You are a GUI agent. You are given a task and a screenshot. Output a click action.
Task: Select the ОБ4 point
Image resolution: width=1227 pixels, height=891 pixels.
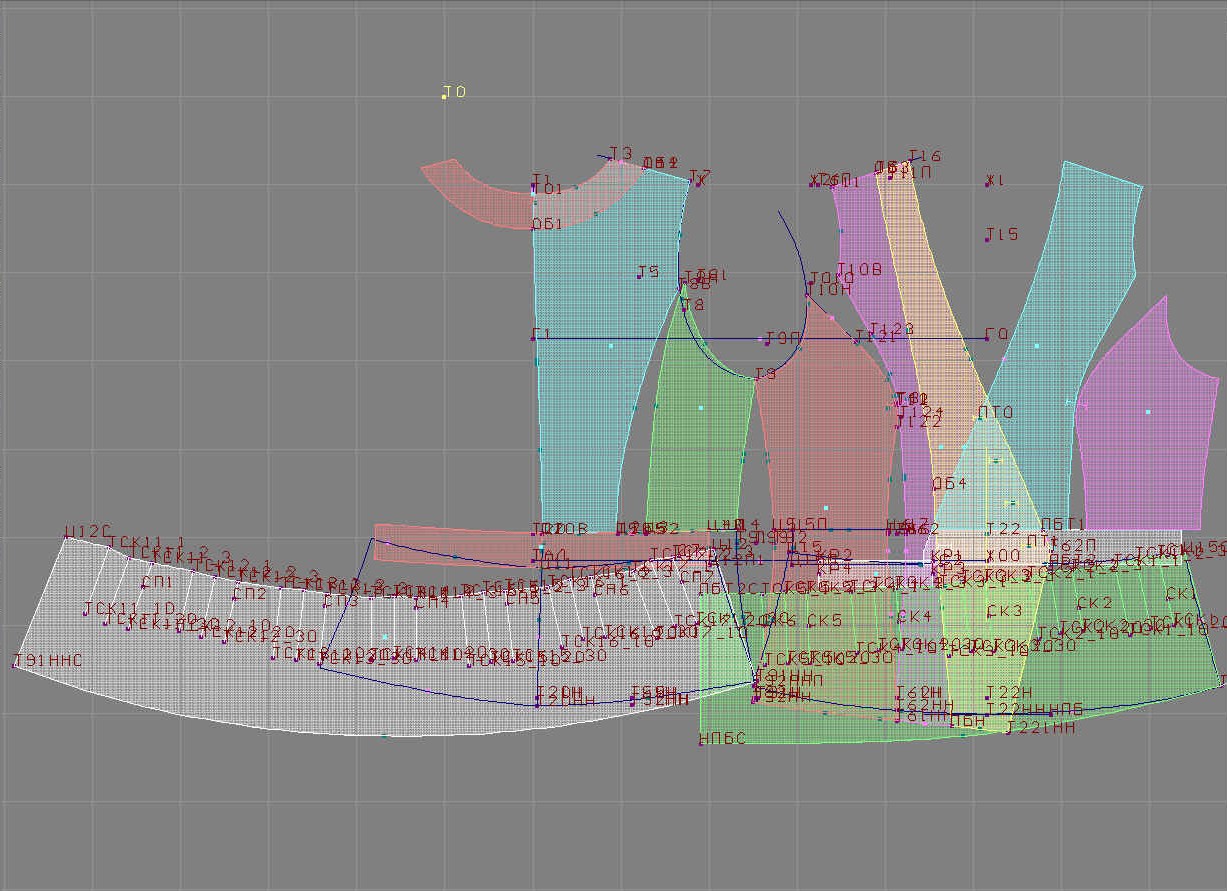click(934, 487)
